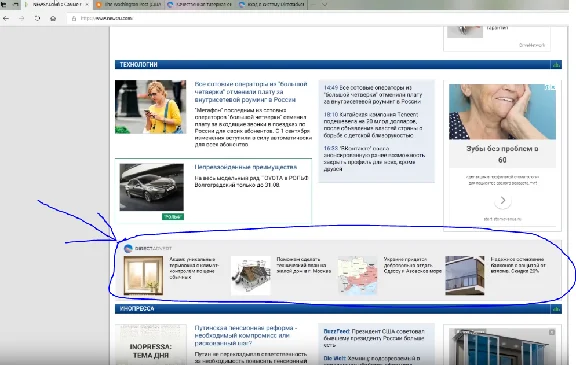Open the BuzzFeed news item
The height and width of the screenshot is (365, 576).
pyautogui.click(x=374, y=338)
